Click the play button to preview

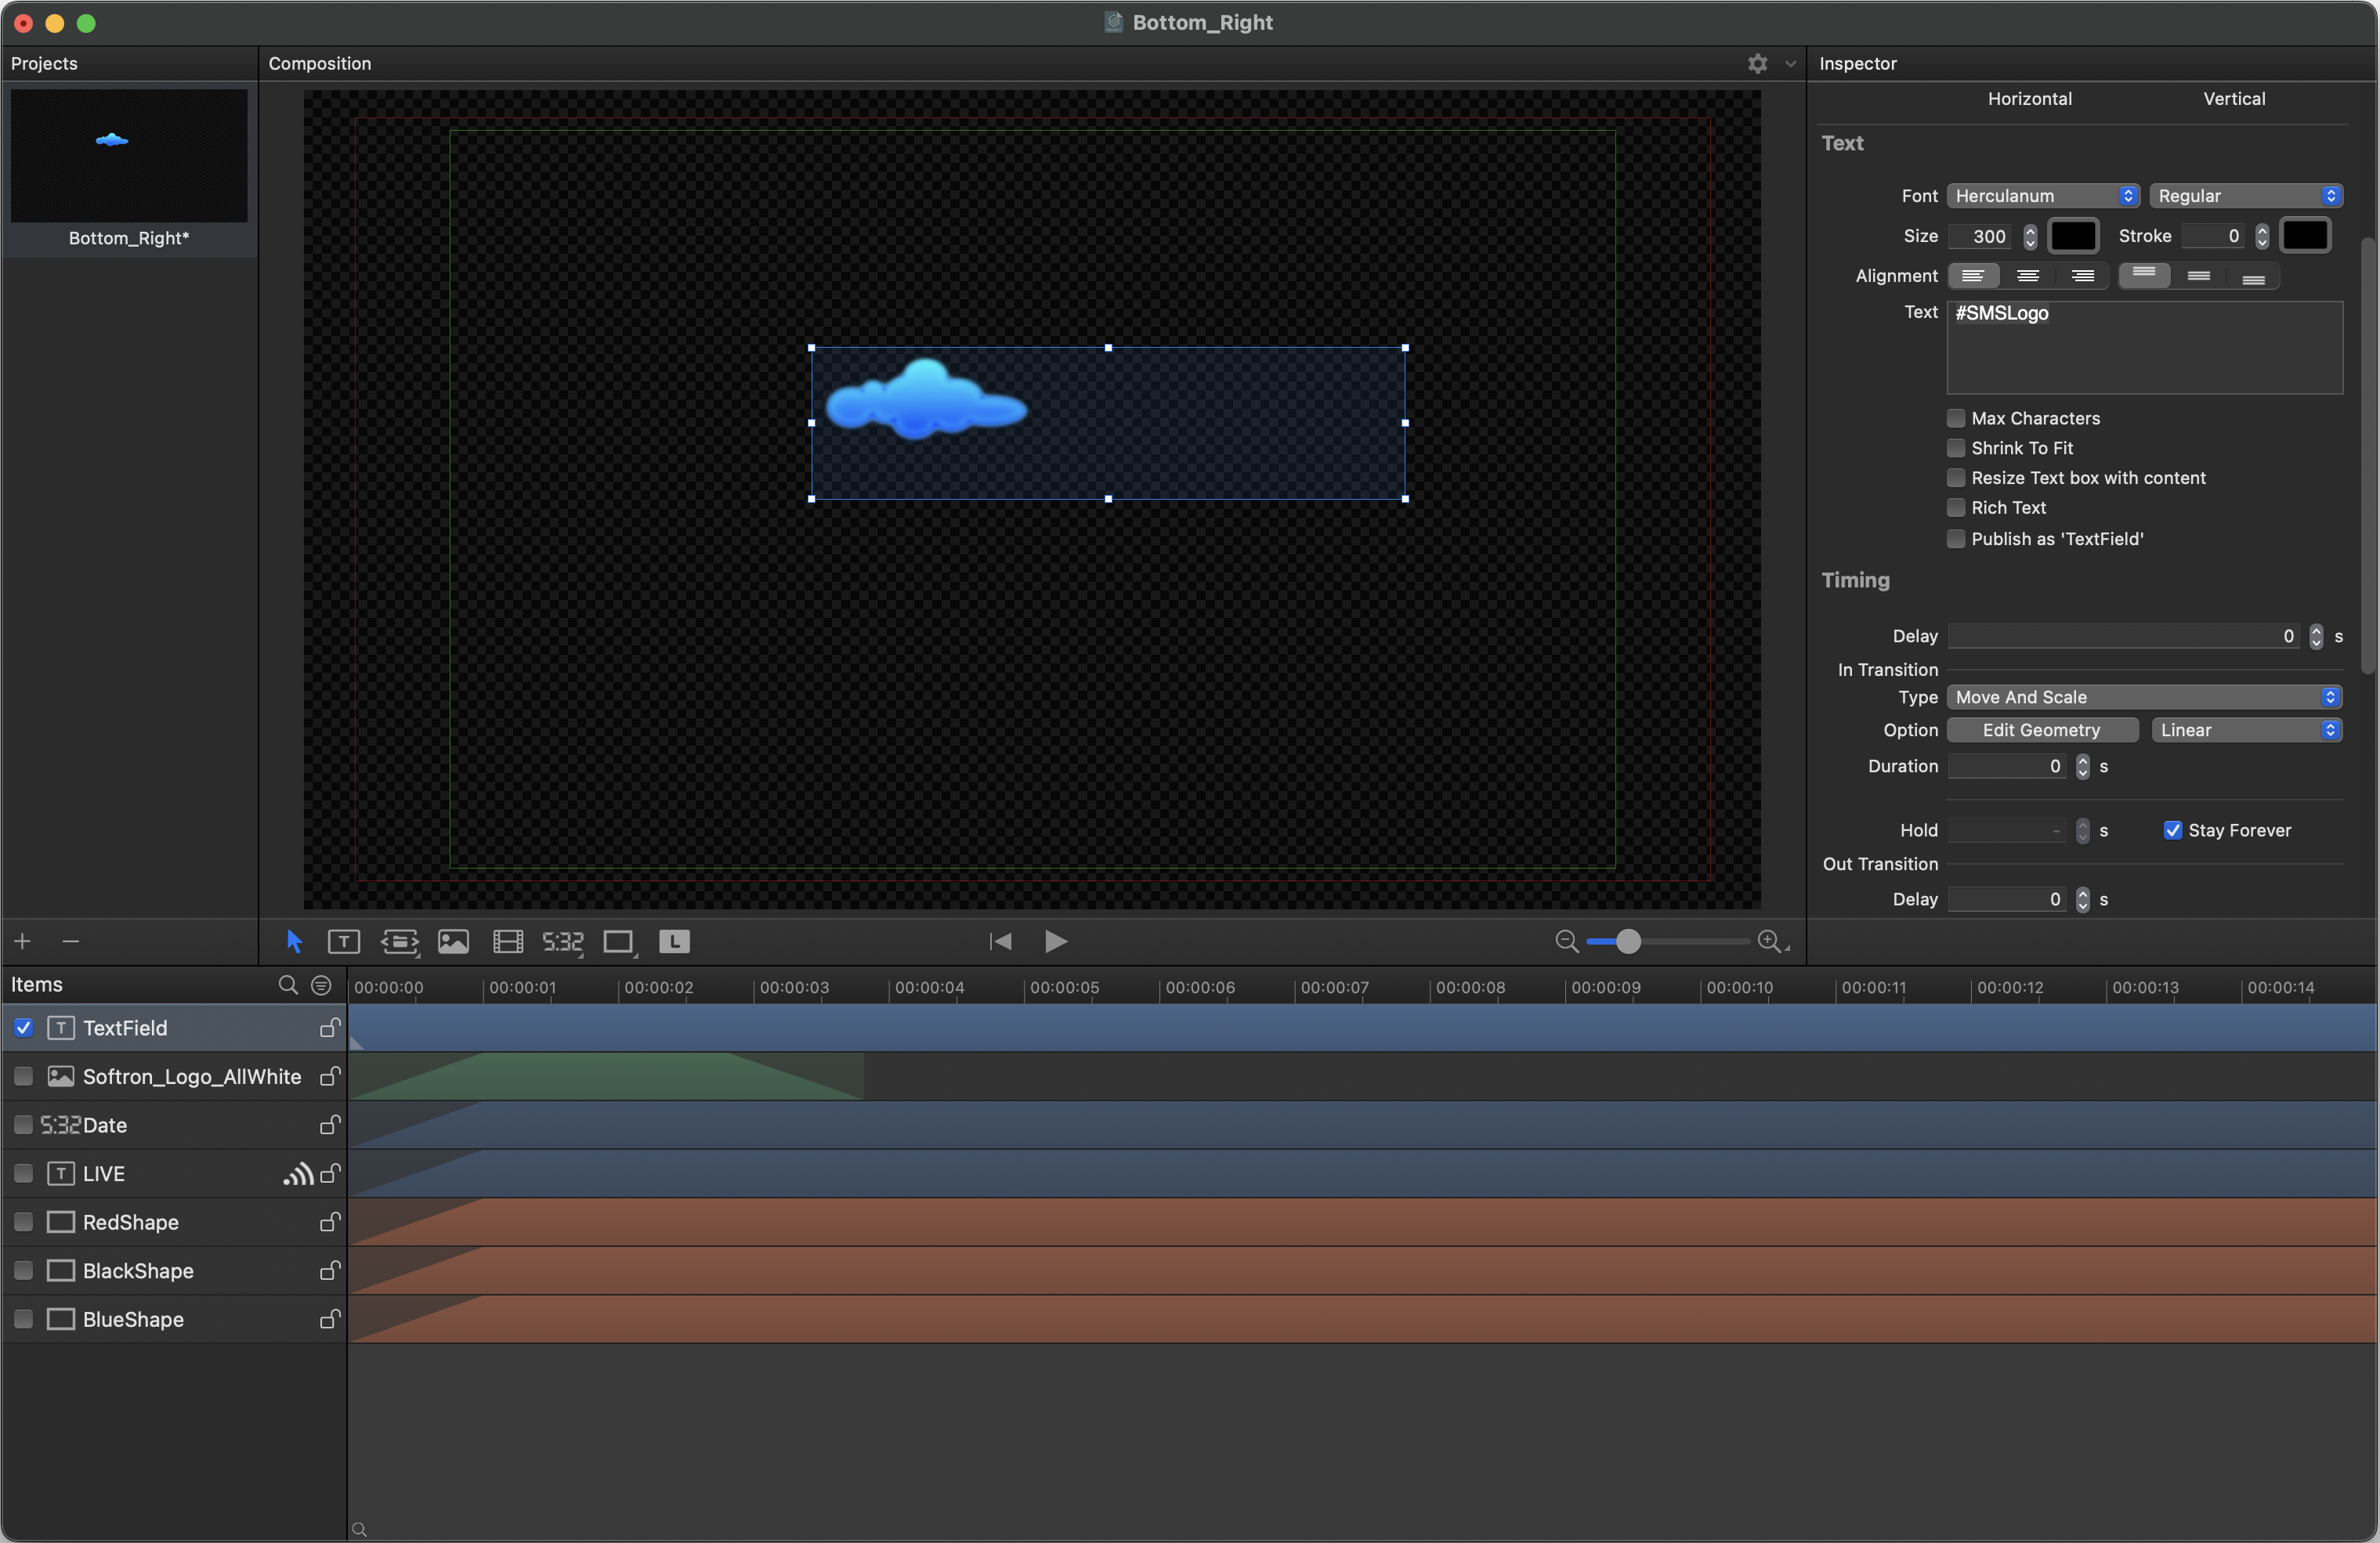(x=1054, y=941)
